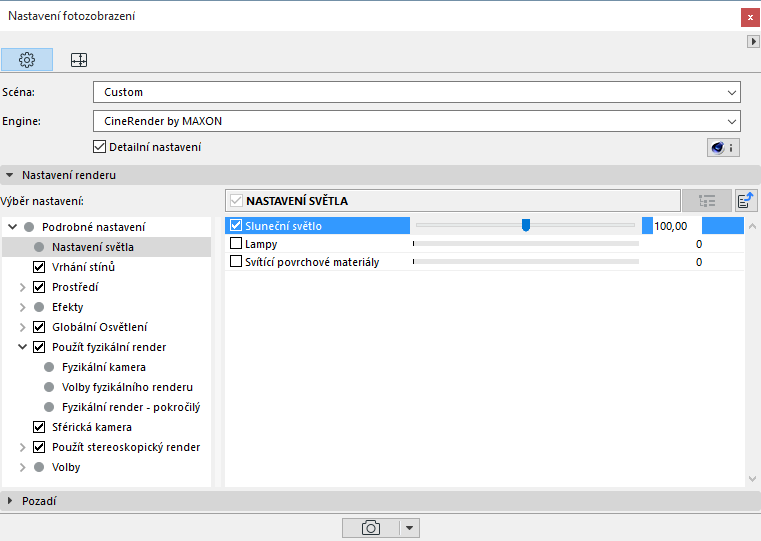Click the Lampy intensity slider
Image resolution: width=761 pixels, height=541 pixels.
tap(526, 244)
